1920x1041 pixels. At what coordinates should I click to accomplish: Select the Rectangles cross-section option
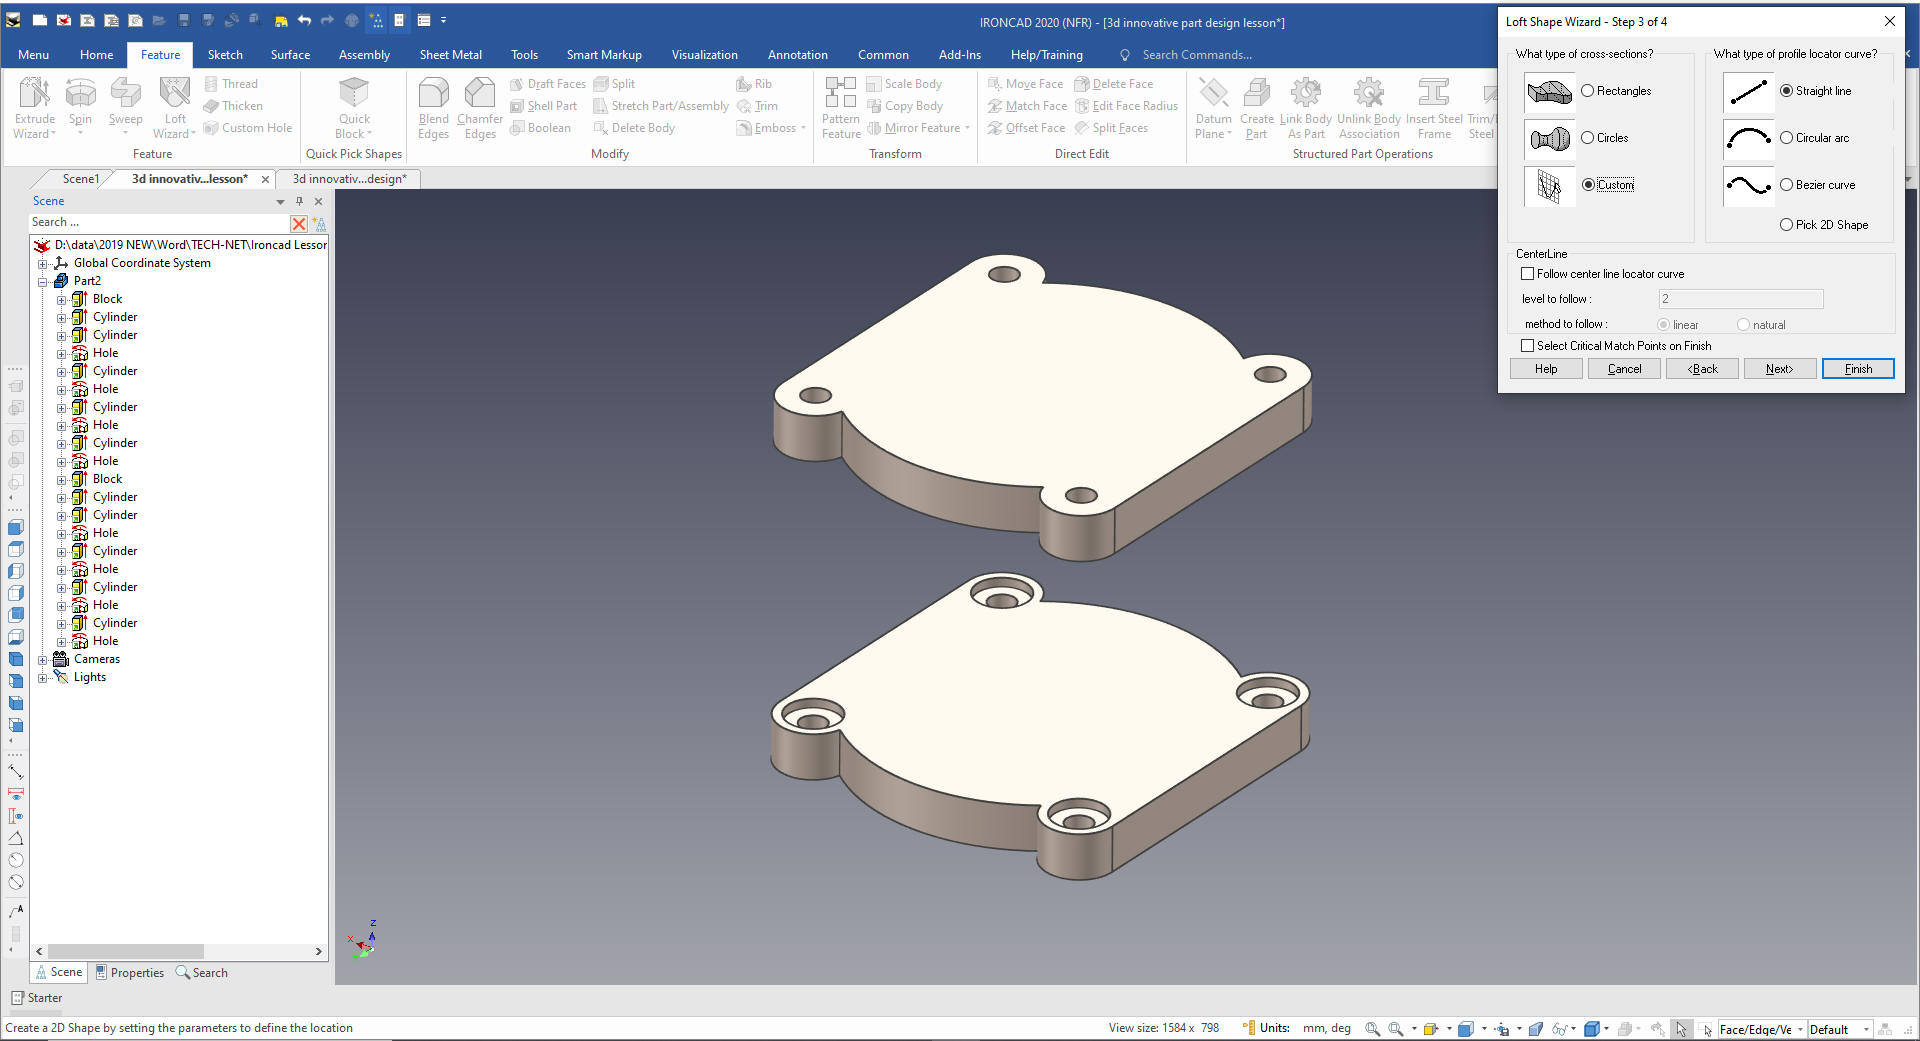click(1588, 91)
